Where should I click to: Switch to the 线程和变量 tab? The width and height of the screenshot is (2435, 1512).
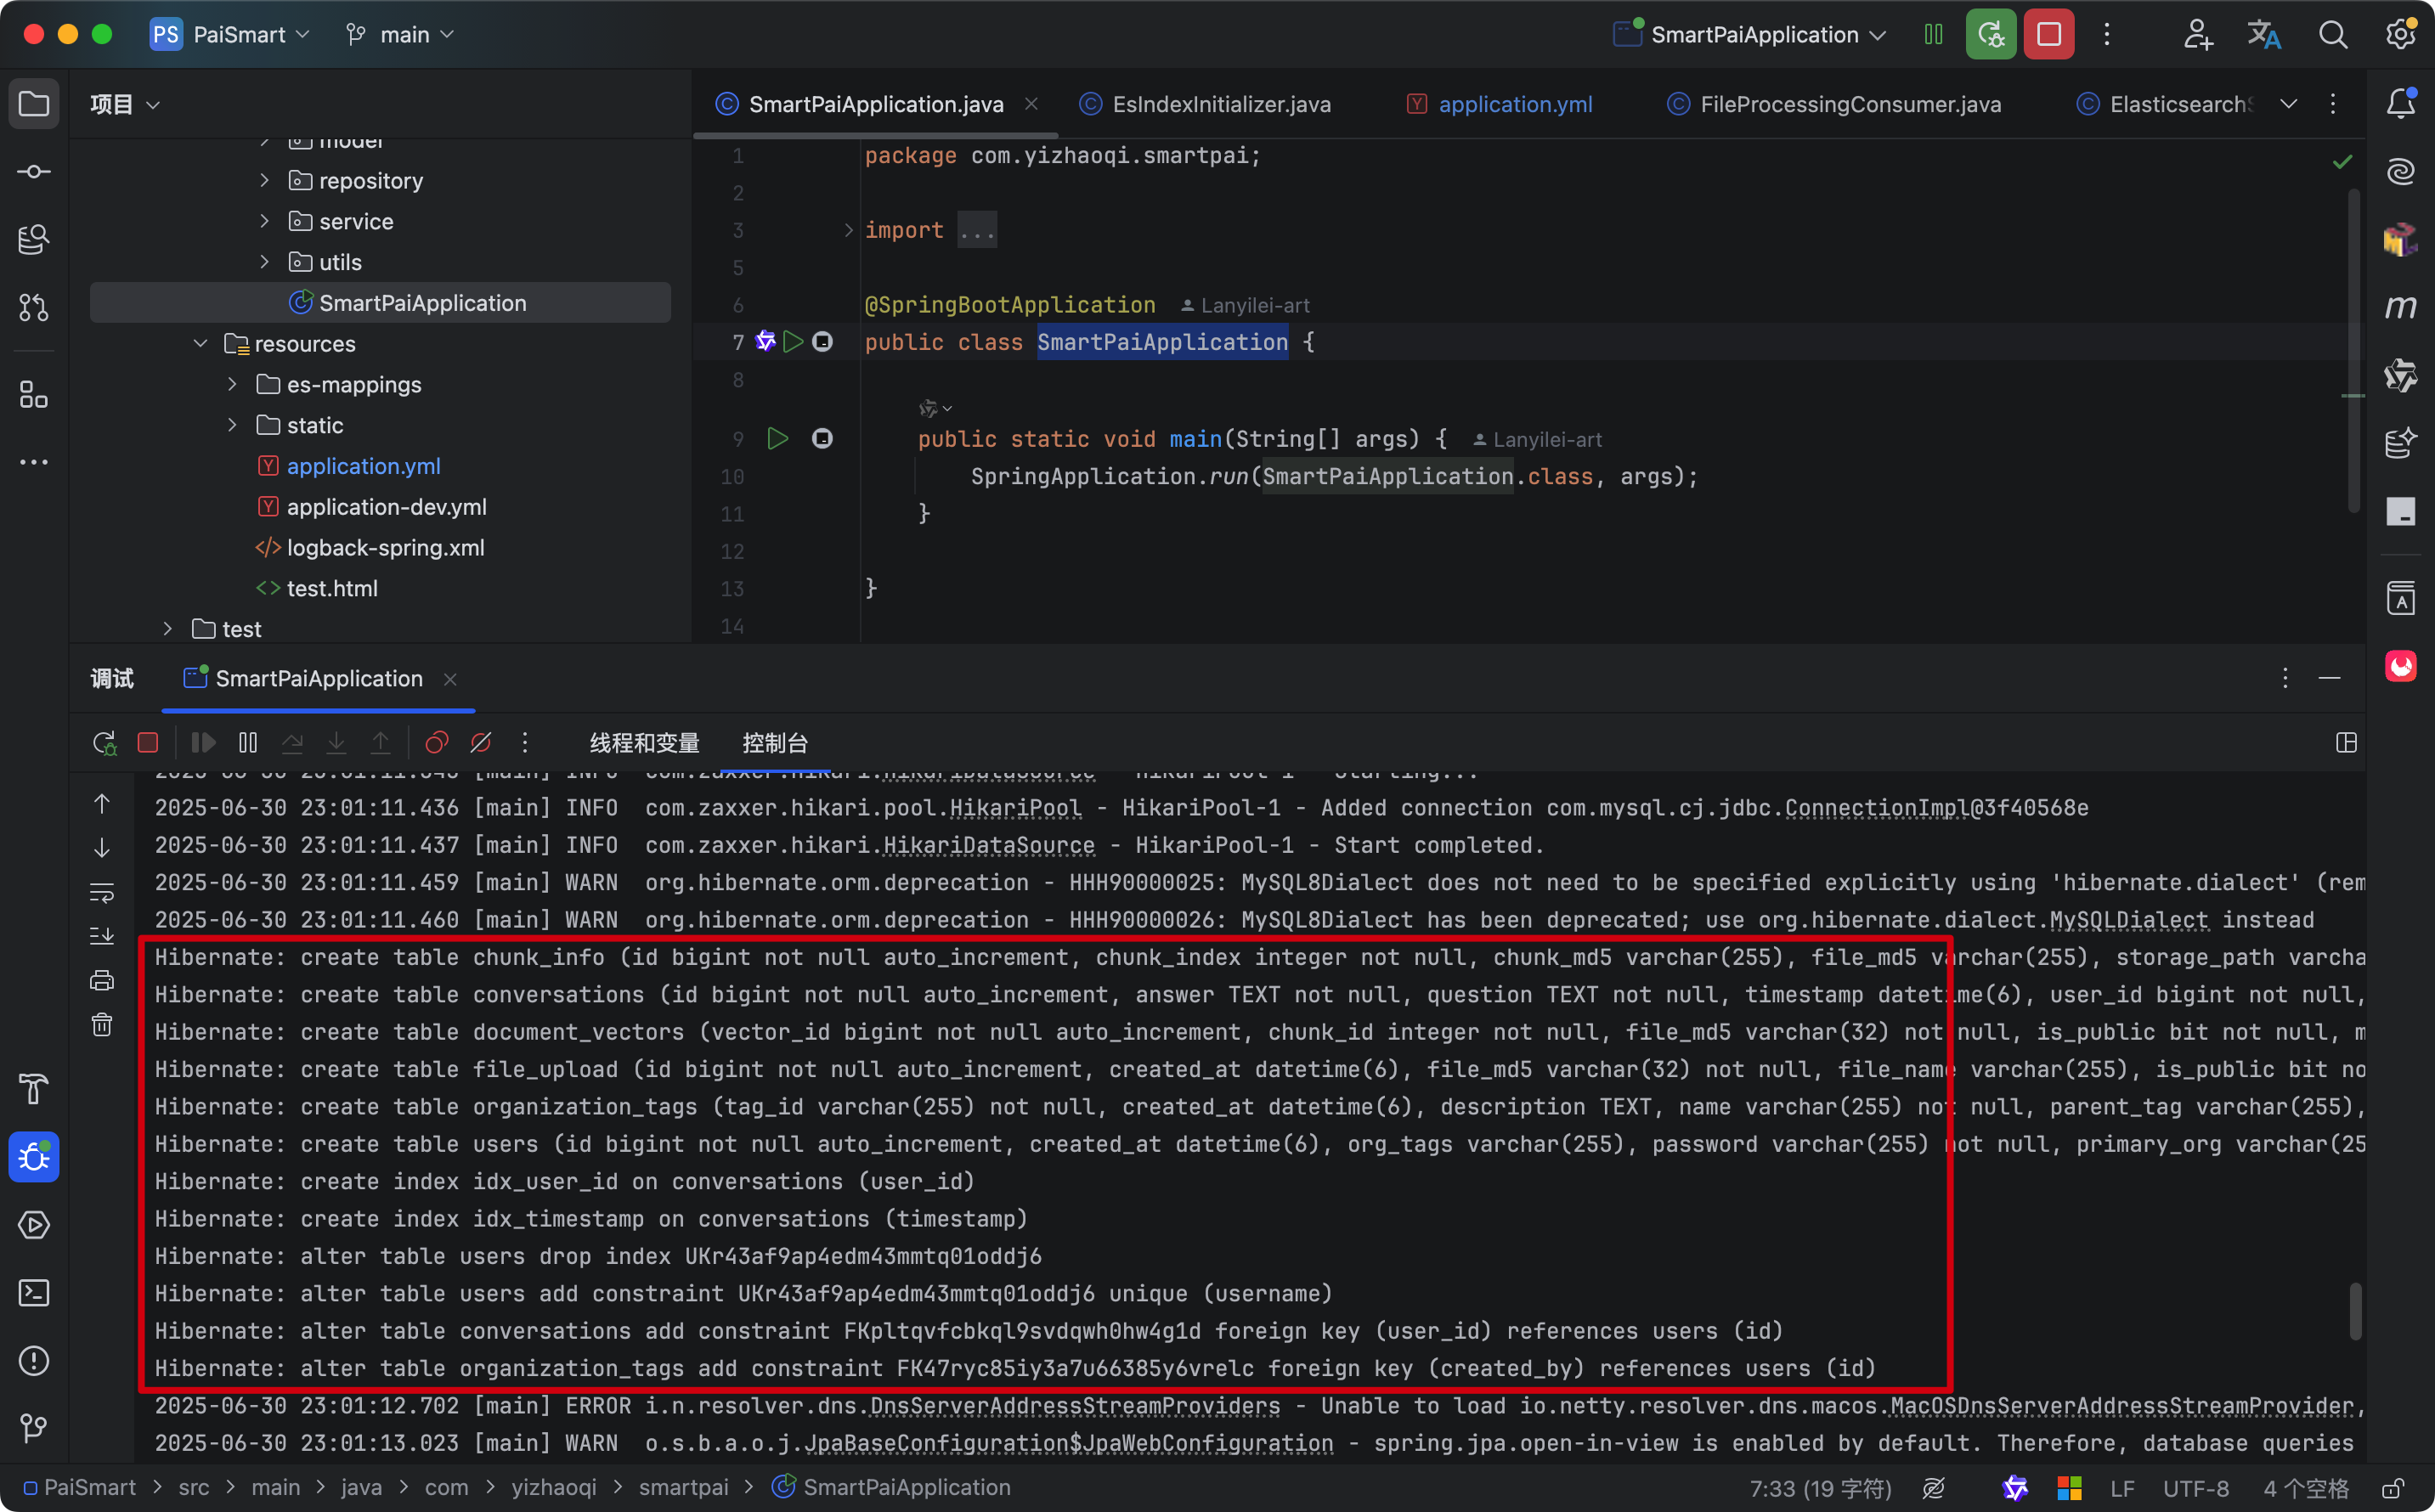click(x=644, y=743)
